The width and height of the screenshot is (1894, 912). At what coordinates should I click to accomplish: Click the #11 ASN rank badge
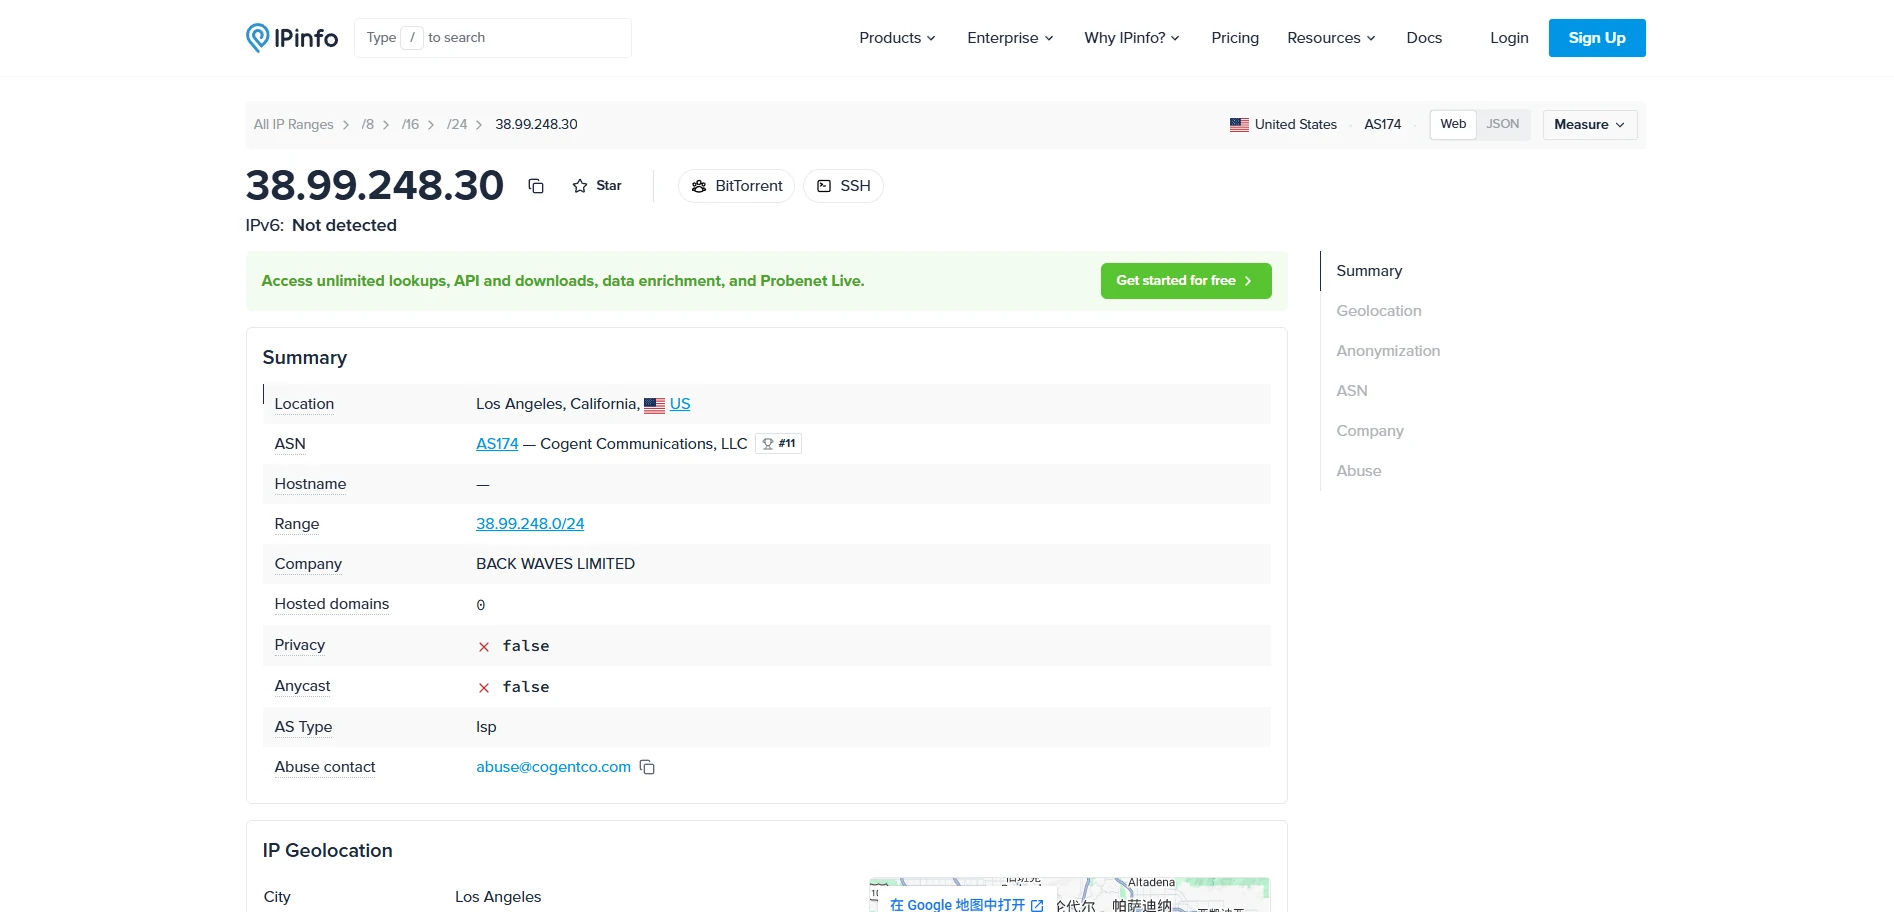pos(778,443)
